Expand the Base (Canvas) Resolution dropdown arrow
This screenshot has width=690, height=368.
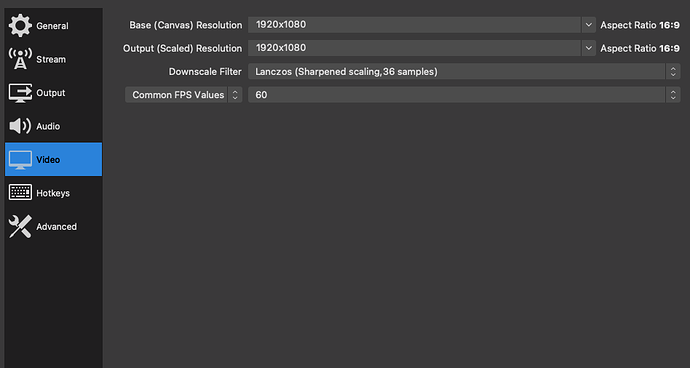coord(589,25)
